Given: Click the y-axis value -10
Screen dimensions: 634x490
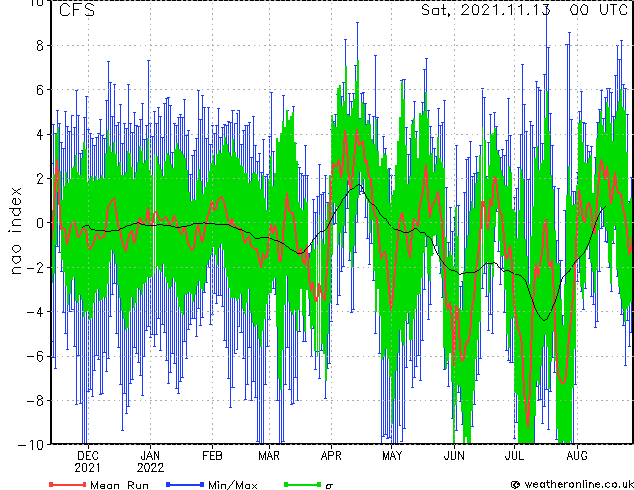Looking at the screenshot, I should (31, 445).
